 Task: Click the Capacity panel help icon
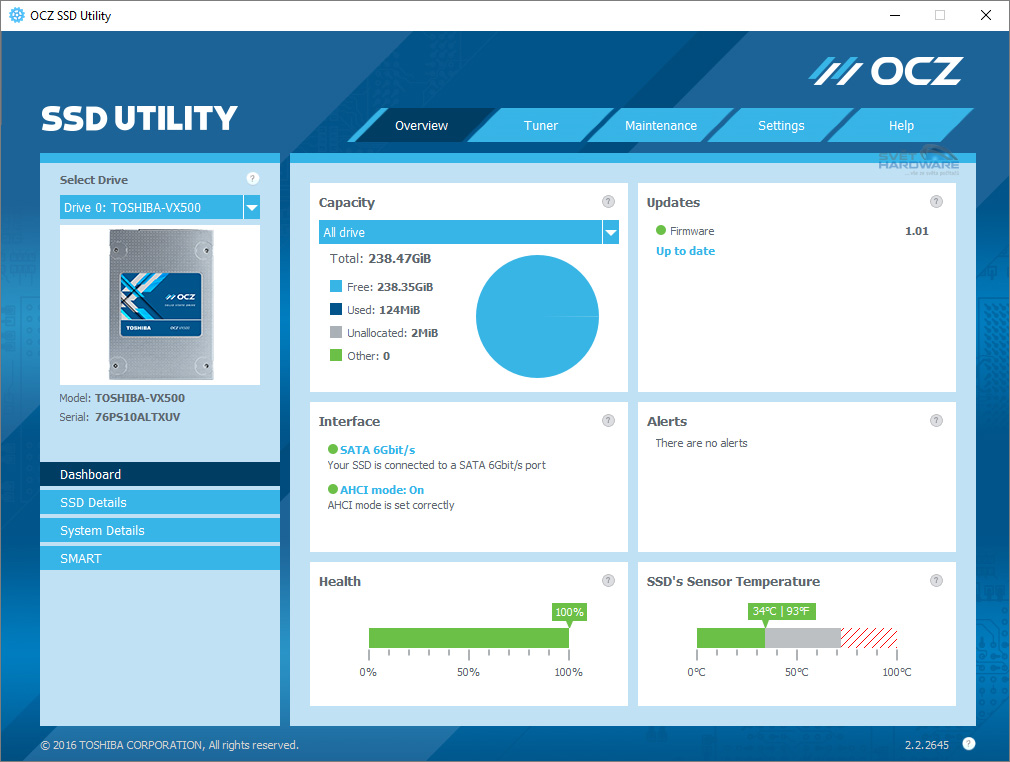pyautogui.click(x=608, y=201)
